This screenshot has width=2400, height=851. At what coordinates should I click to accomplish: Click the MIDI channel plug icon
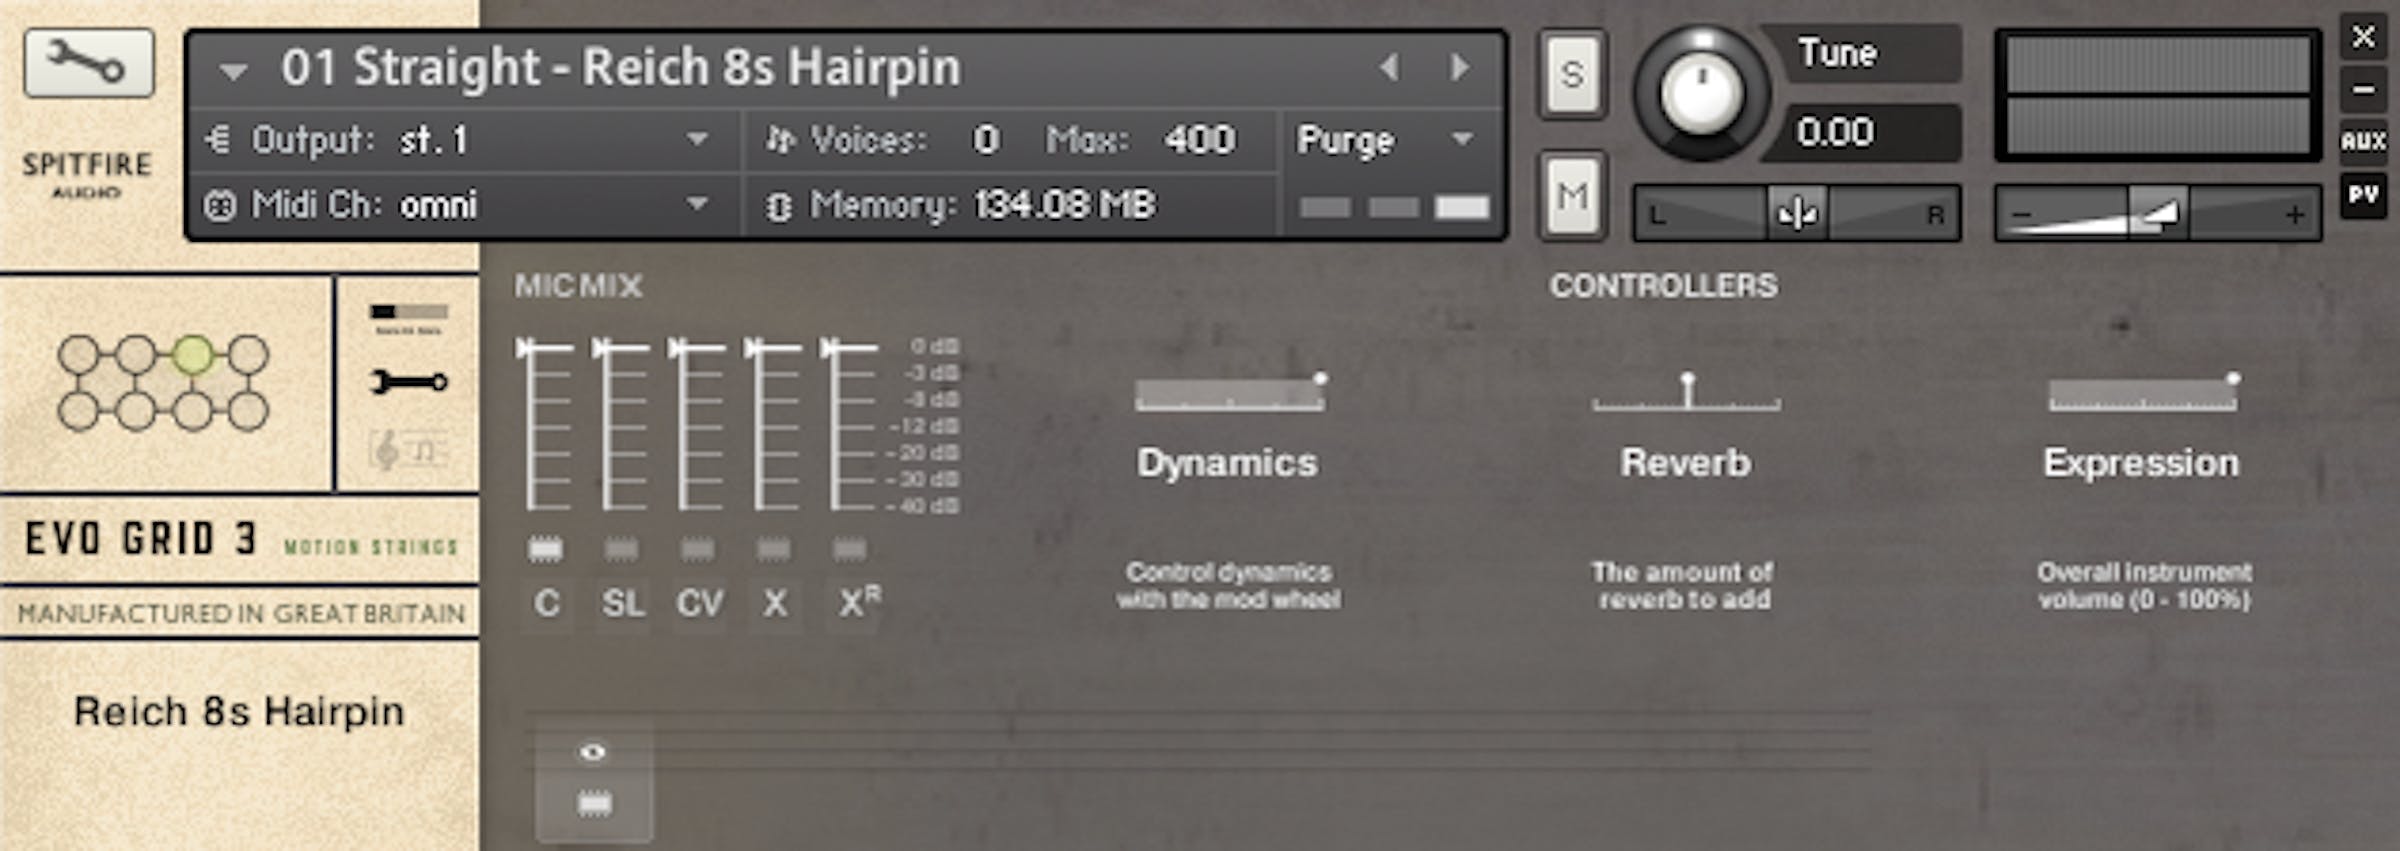tap(219, 206)
